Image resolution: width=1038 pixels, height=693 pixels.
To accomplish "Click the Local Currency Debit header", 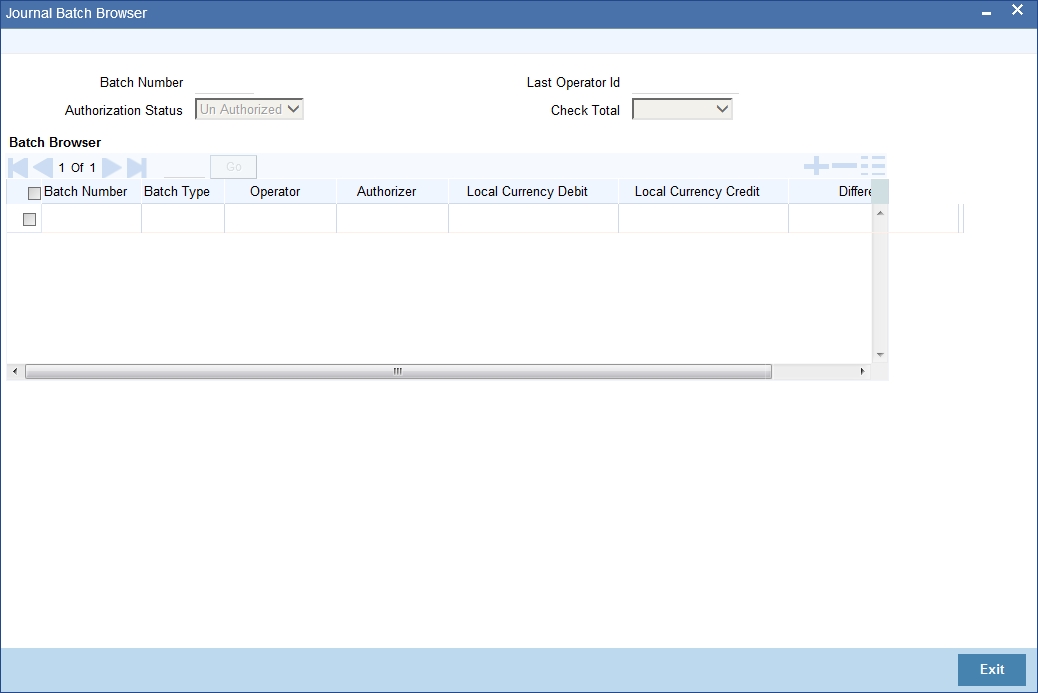I will (527, 191).
